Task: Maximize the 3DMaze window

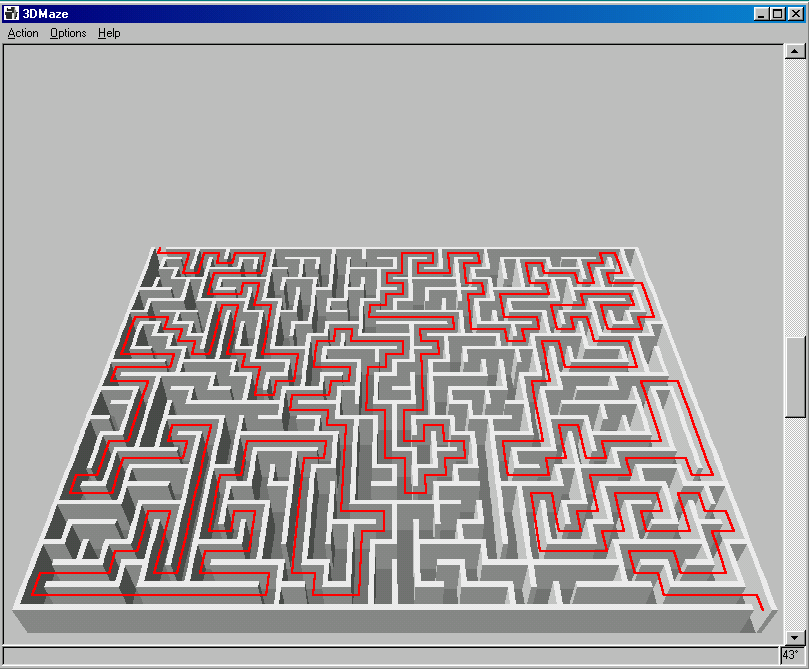Action: click(778, 14)
